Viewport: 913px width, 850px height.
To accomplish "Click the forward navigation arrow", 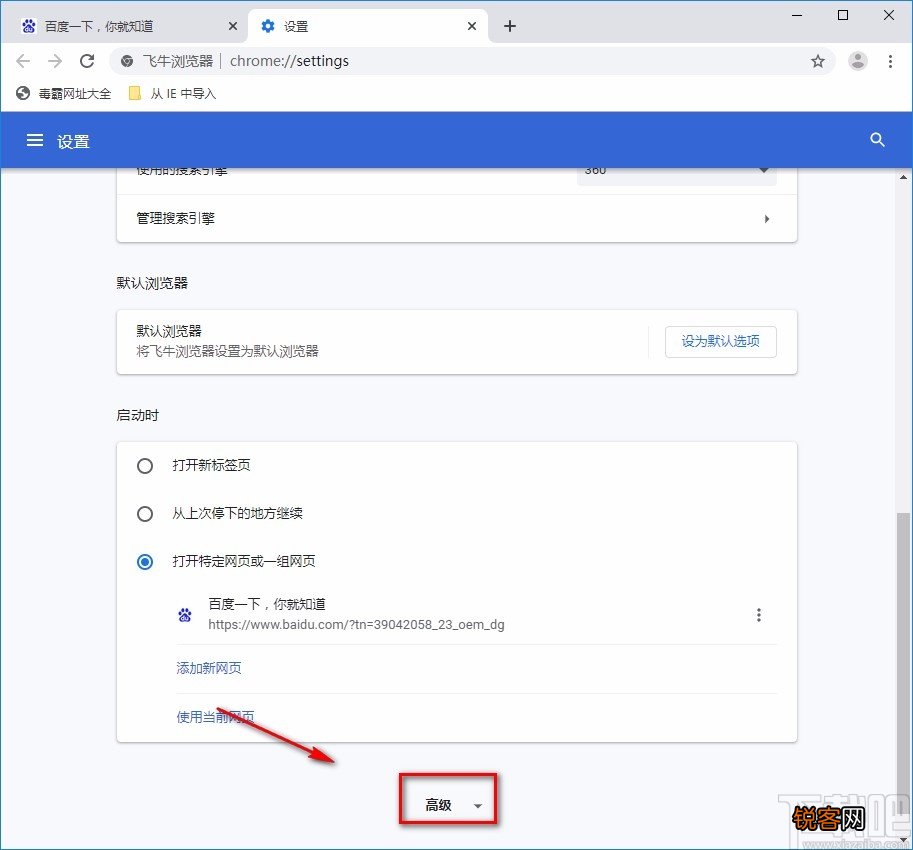I will point(55,61).
